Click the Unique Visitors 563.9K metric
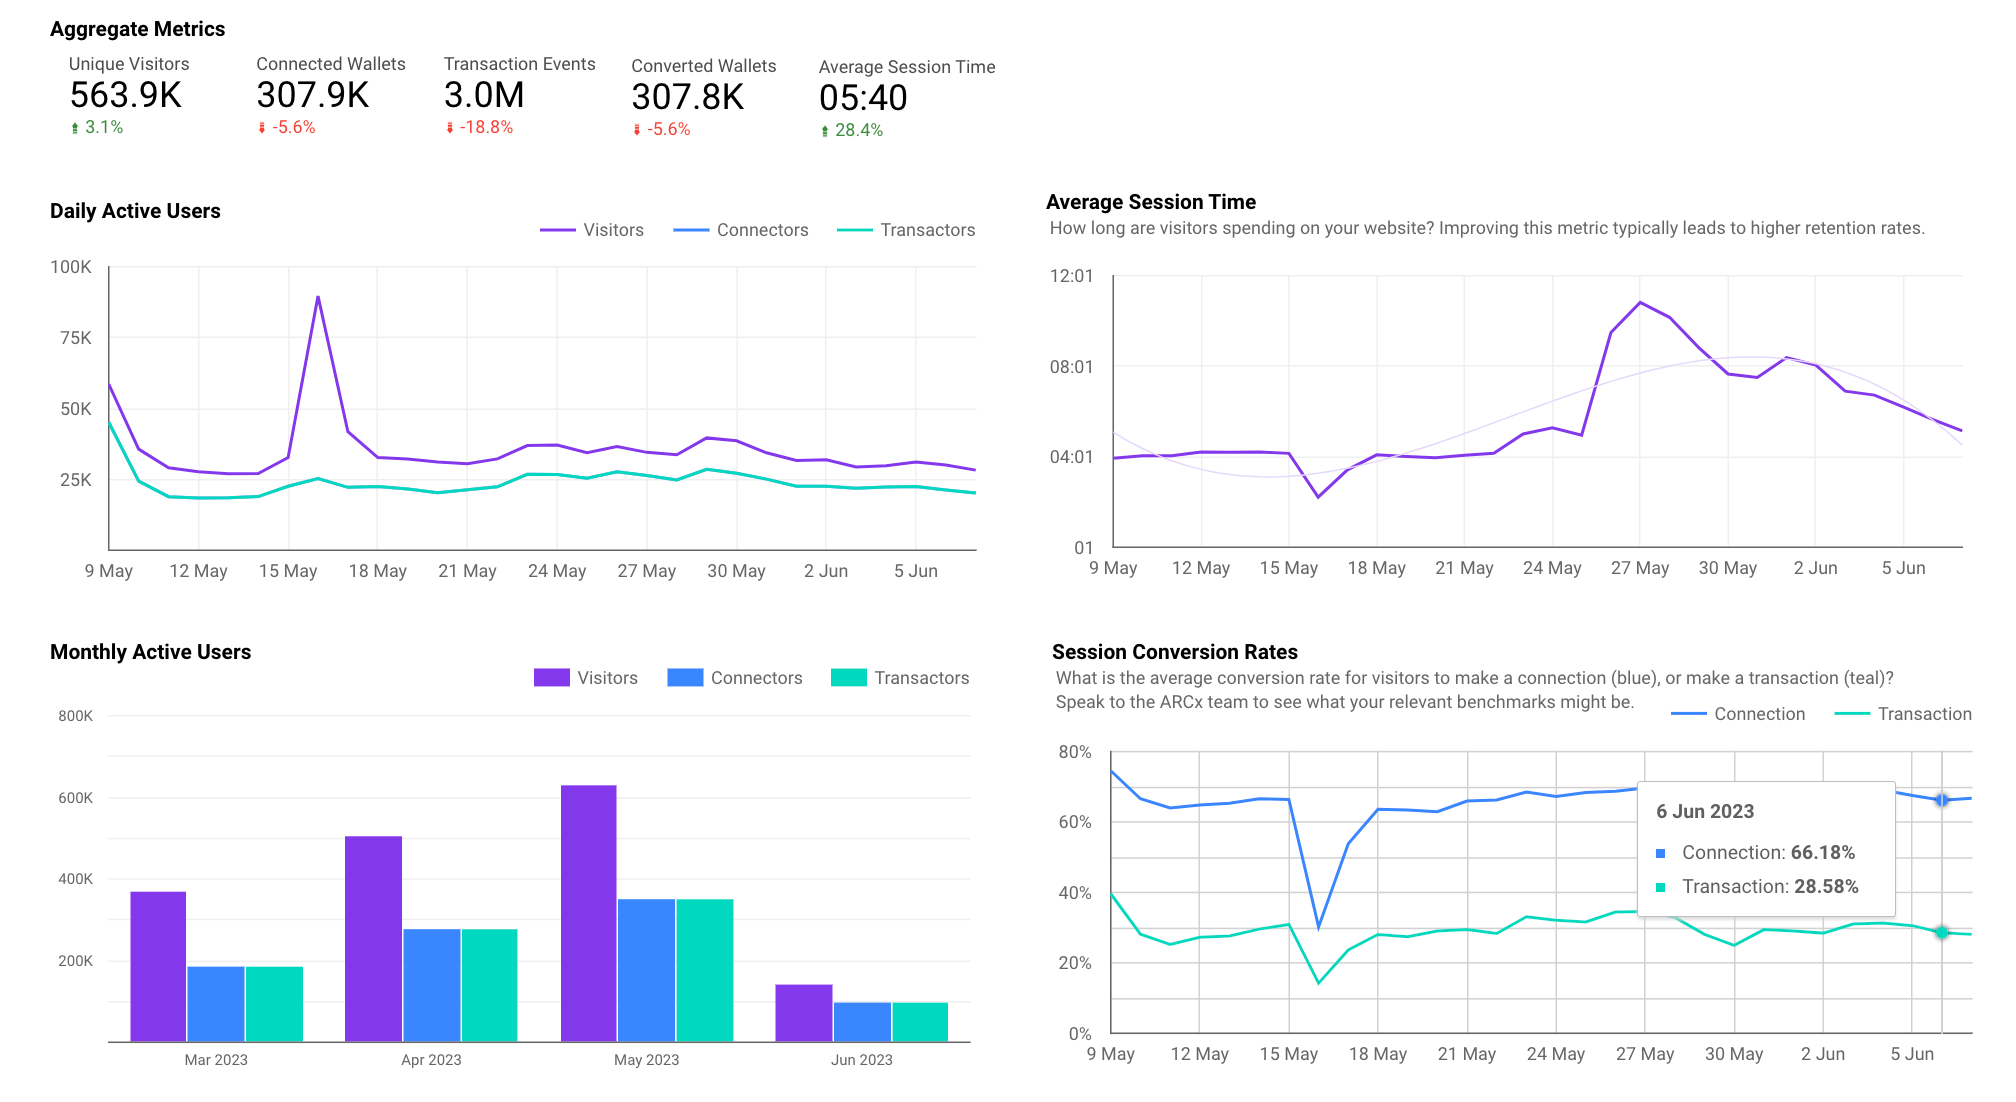This screenshot has height=1102, width=2016. click(x=126, y=95)
